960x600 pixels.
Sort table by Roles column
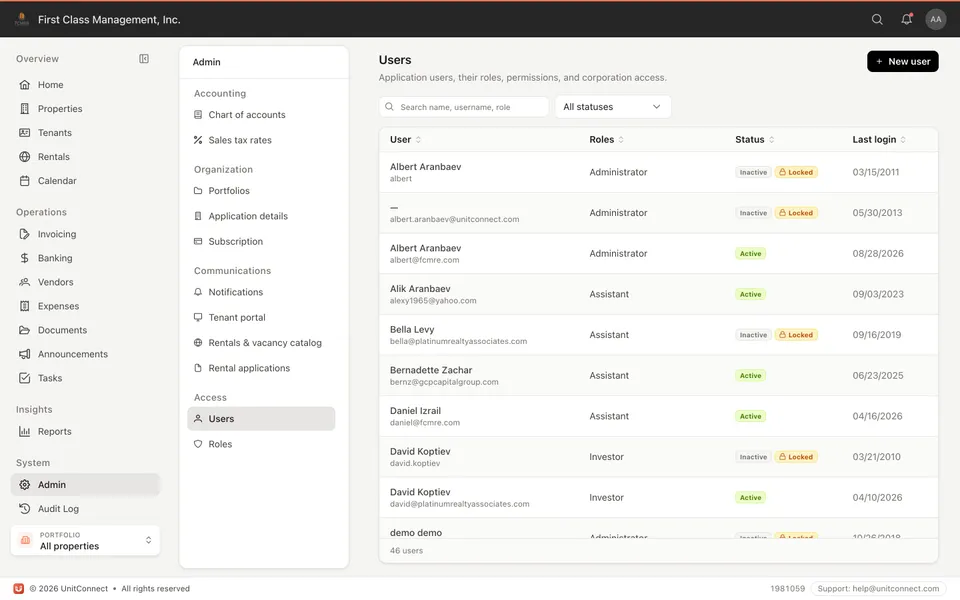click(606, 140)
